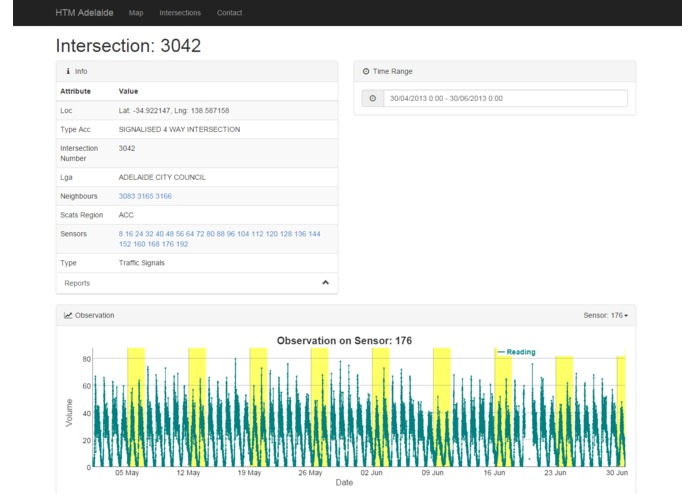The image size is (695, 494).
Task: Select sensor 8 link
Action: click(x=121, y=234)
